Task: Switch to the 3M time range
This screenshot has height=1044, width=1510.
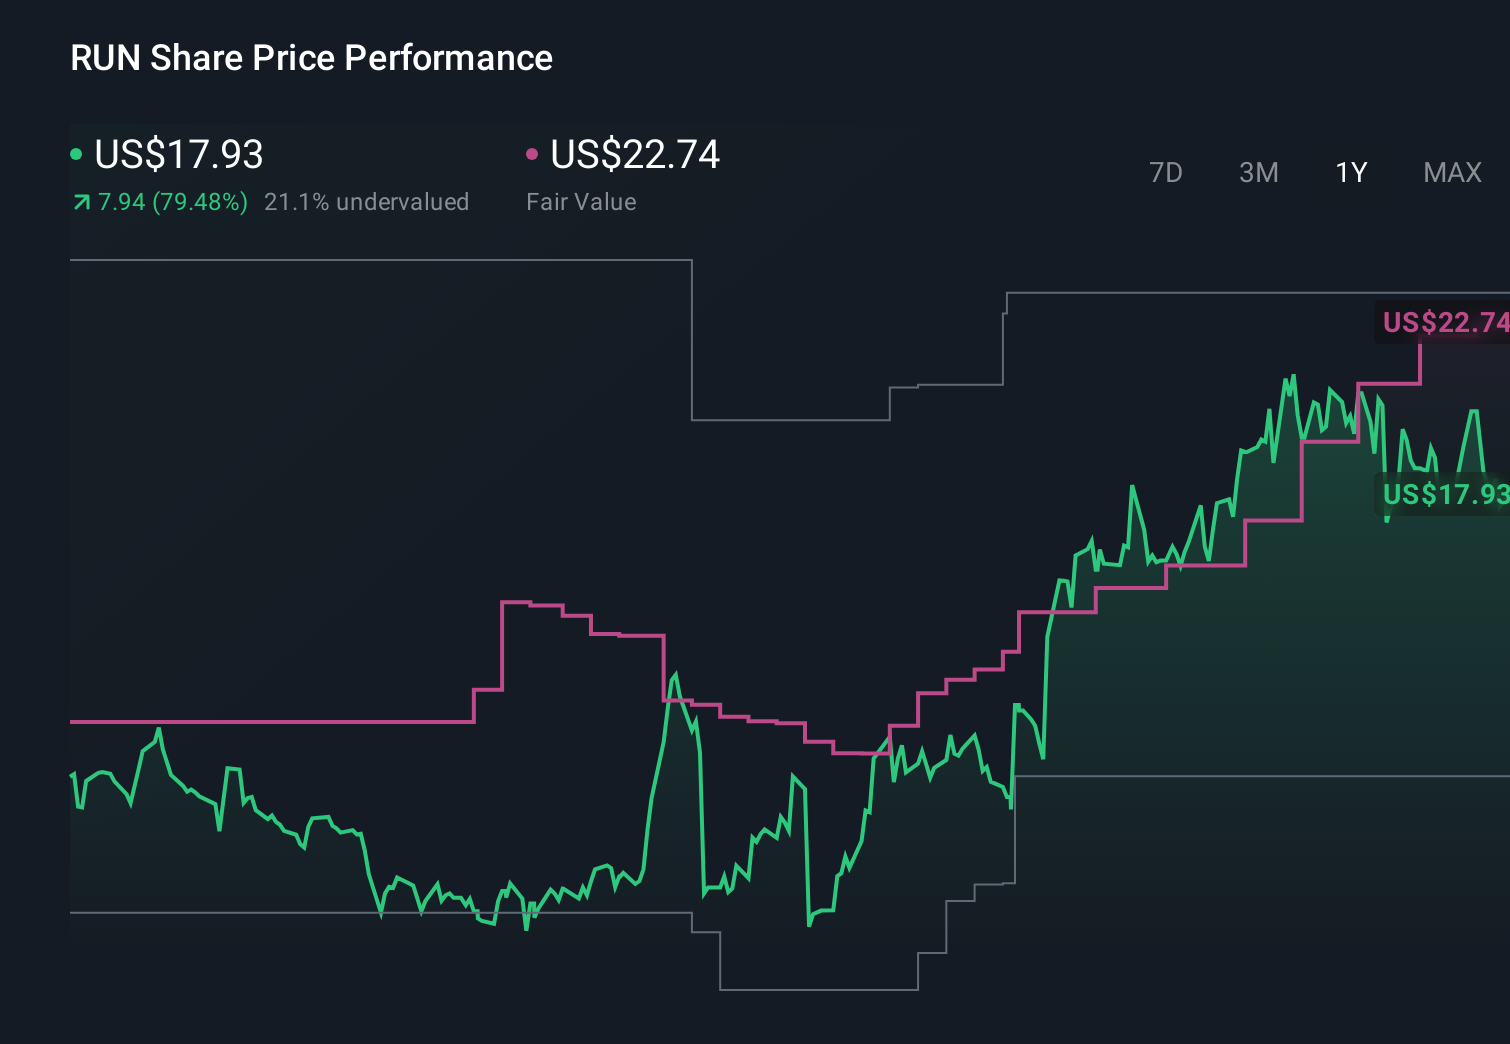Action: tap(1258, 172)
